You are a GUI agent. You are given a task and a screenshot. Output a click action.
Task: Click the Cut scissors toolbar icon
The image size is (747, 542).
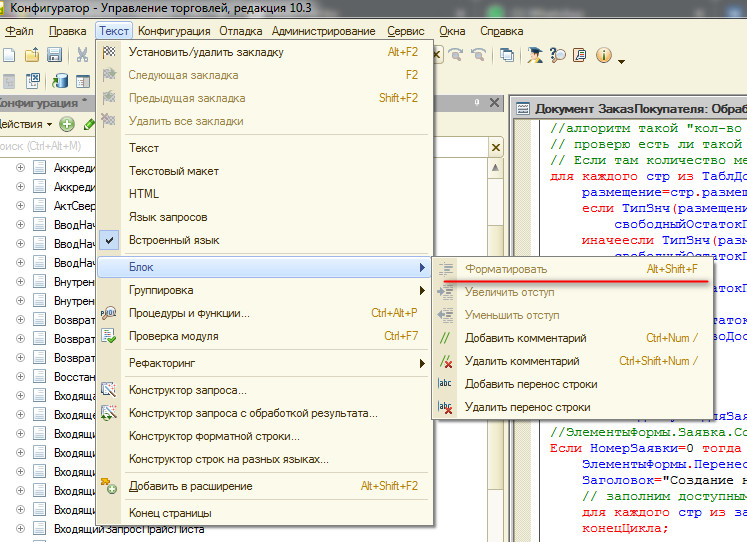[83, 55]
